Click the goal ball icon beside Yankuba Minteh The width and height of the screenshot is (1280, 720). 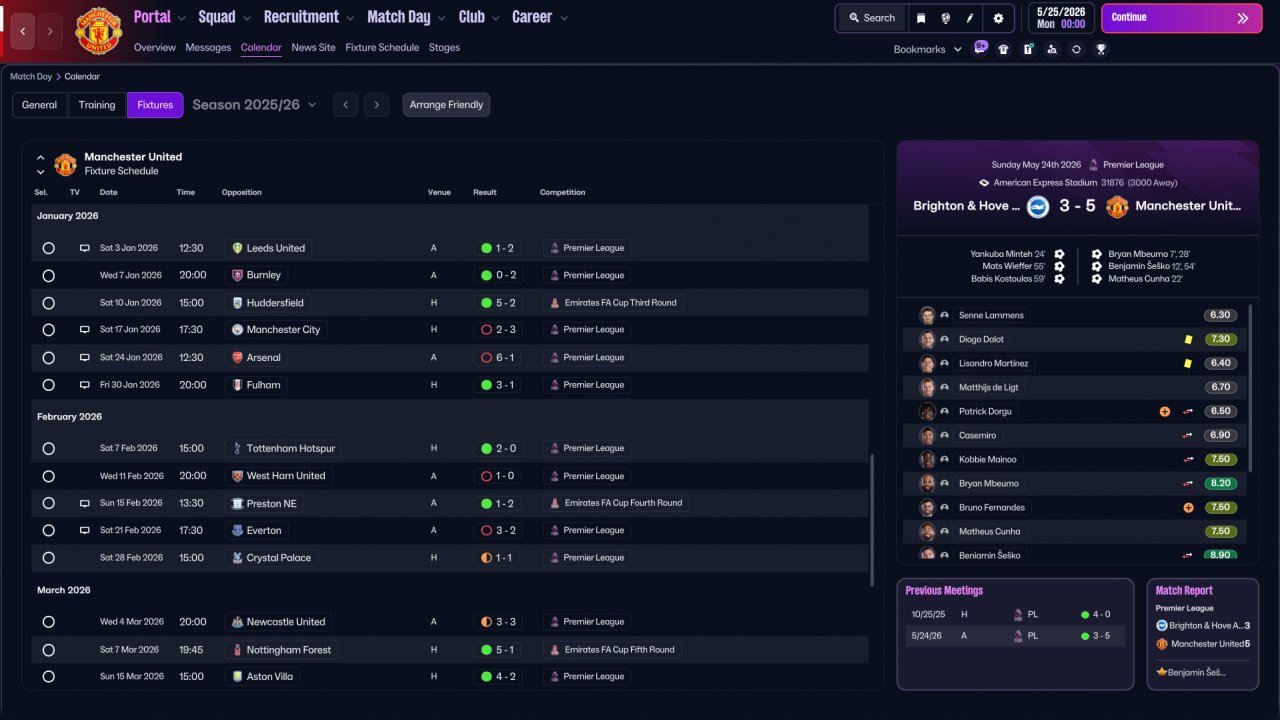tap(1059, 254)
